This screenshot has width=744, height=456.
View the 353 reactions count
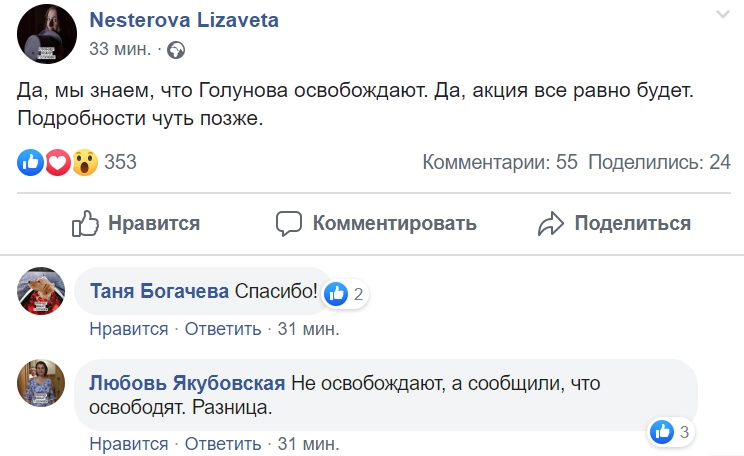point(120,162)
